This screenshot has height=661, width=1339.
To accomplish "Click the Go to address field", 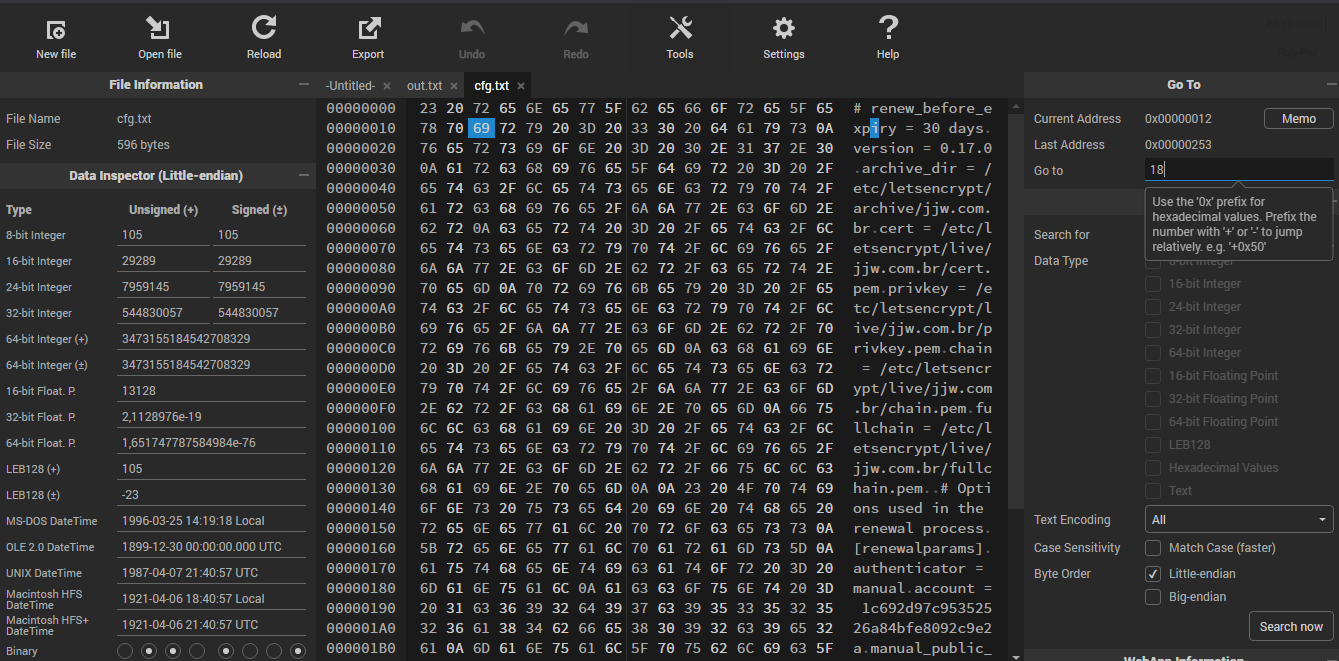I will [x=1238, y=171].
